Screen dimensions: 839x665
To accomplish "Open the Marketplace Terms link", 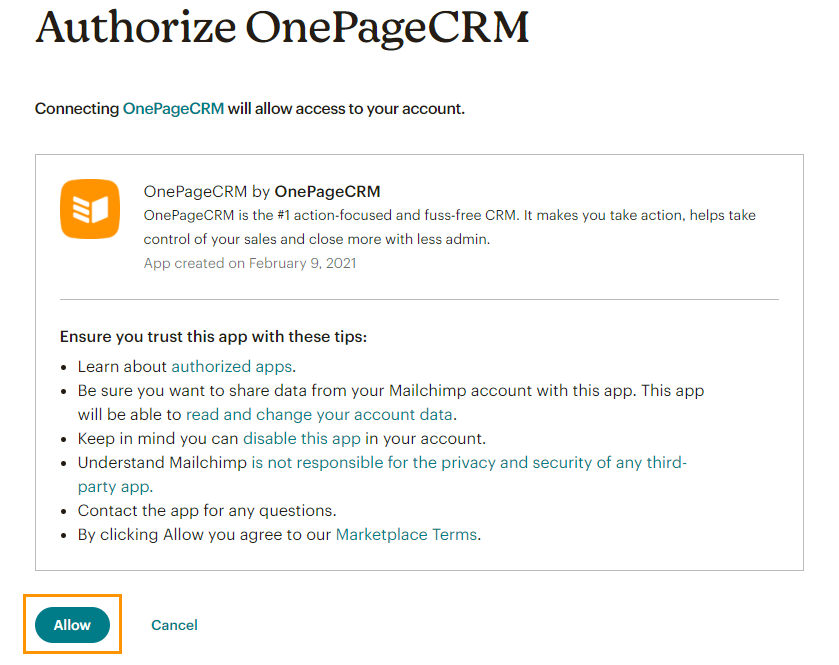I will click(x=405, y=534).
